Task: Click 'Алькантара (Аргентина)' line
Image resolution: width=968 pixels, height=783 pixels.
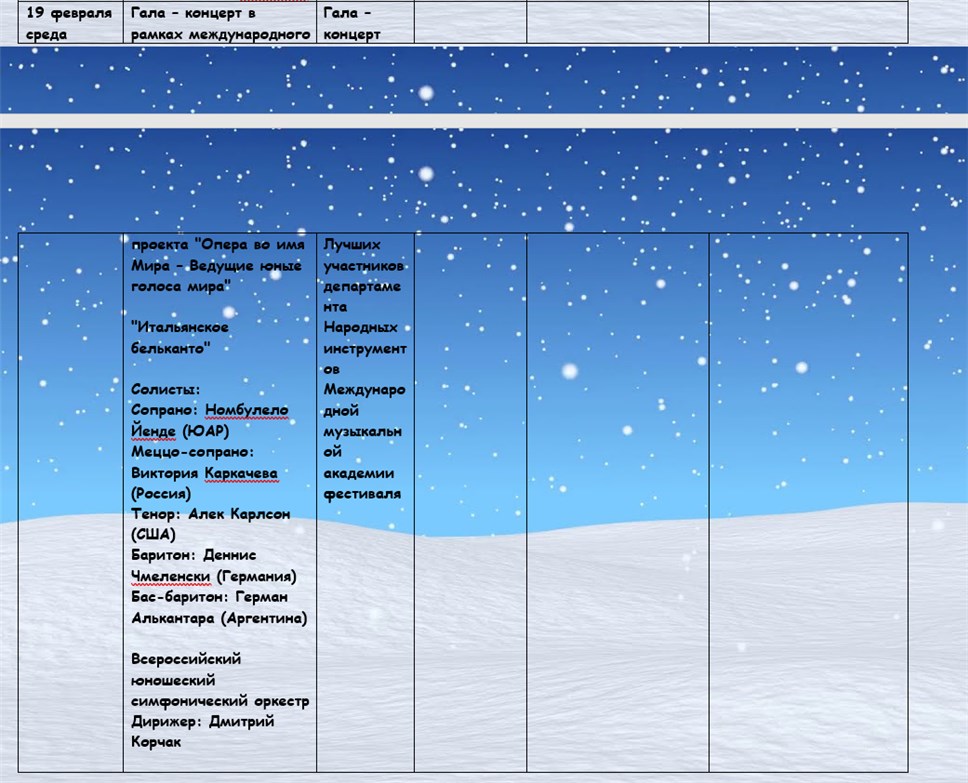Action: [x=219, y=618]
